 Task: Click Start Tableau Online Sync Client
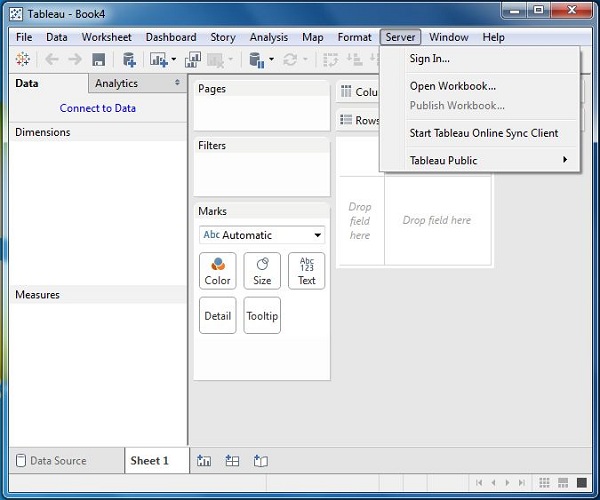[483, 133]
